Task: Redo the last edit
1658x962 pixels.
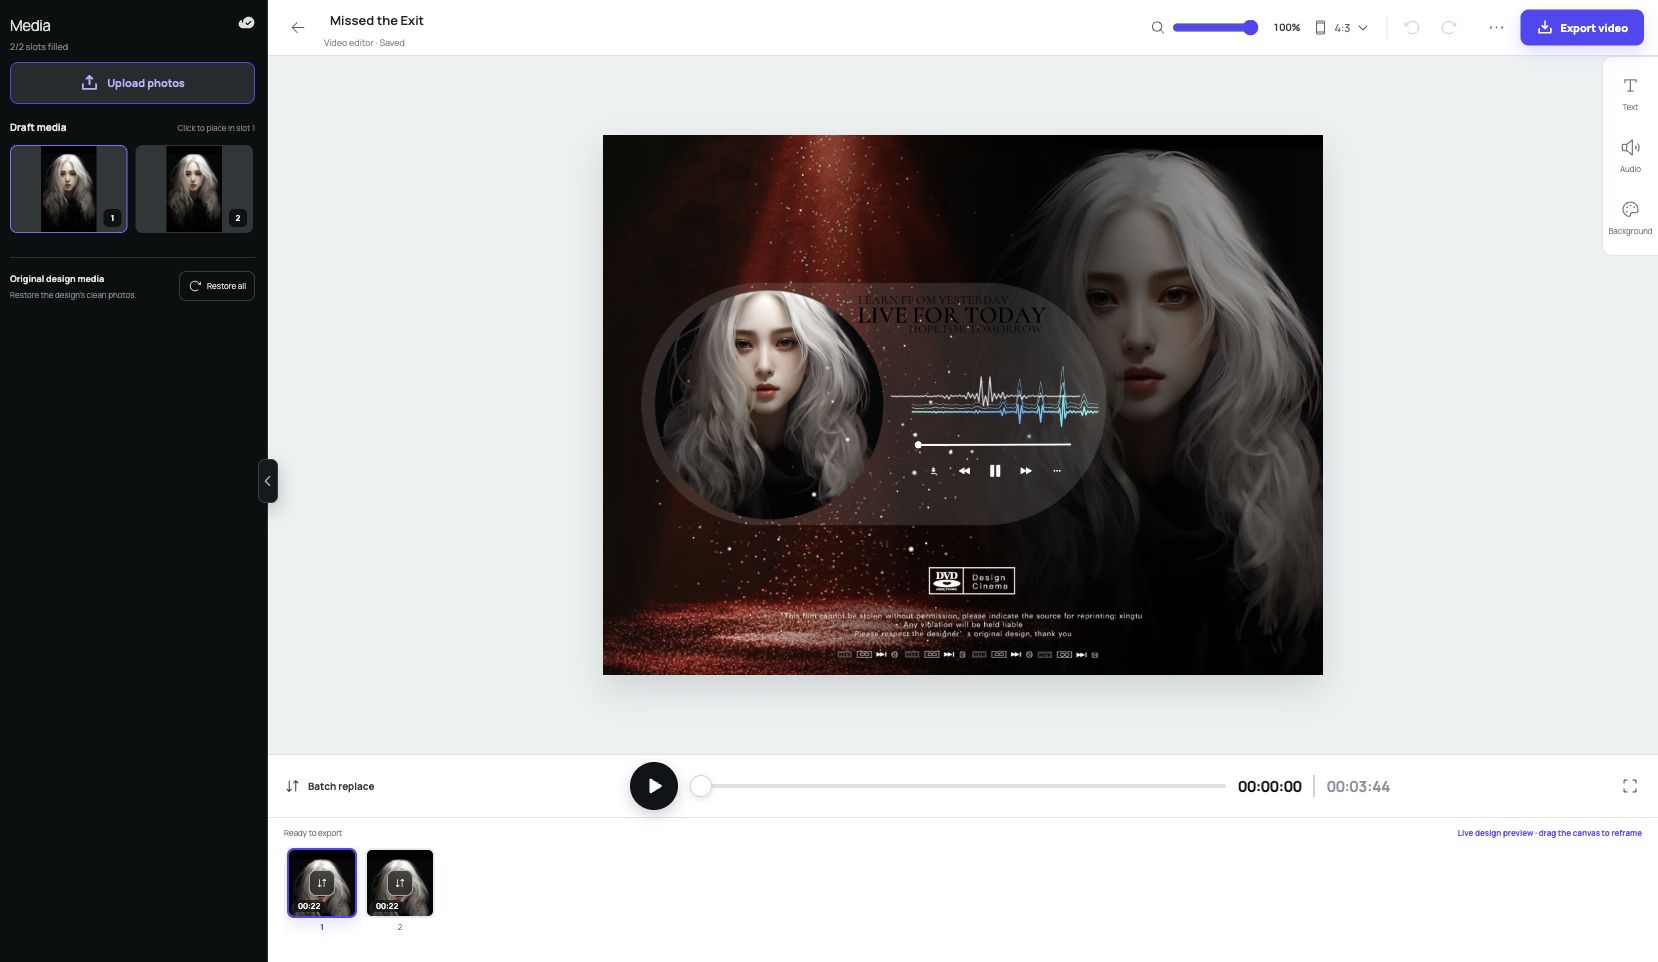Action: coord(1449,28)
